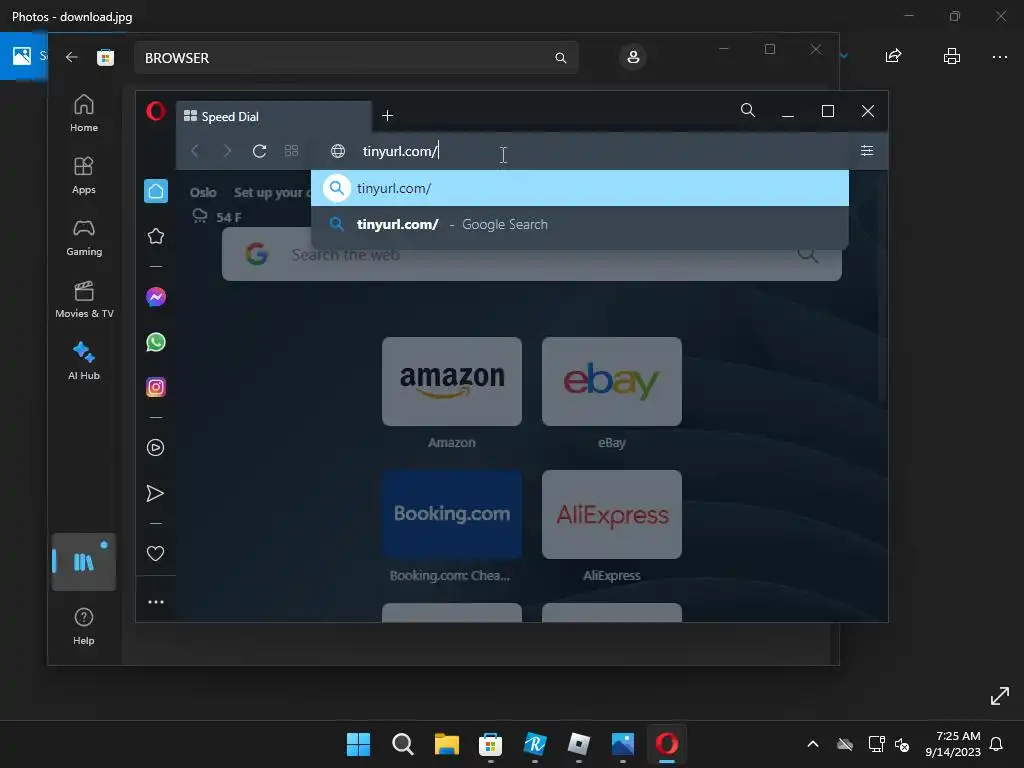
Task: Select tinyurl.com/ Google Search suggestion
Action: coord(580,224)
